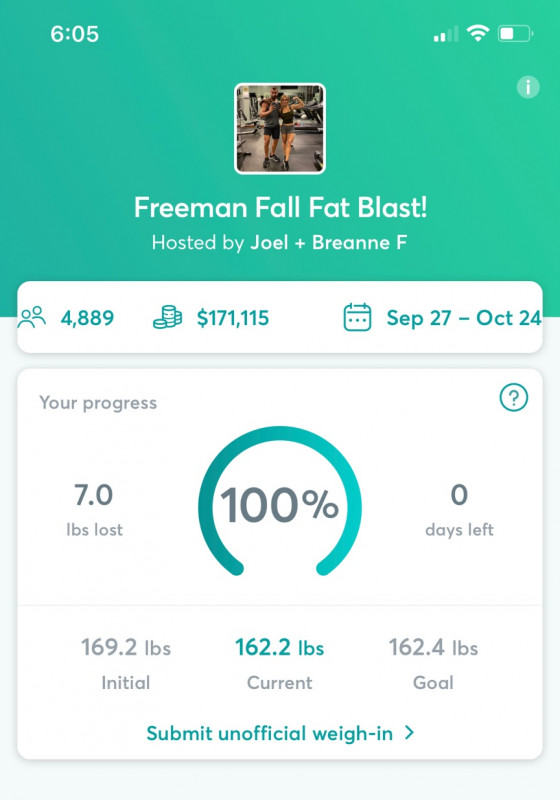Select the 162.2 lbs Current weight

(x=279, y=648)
